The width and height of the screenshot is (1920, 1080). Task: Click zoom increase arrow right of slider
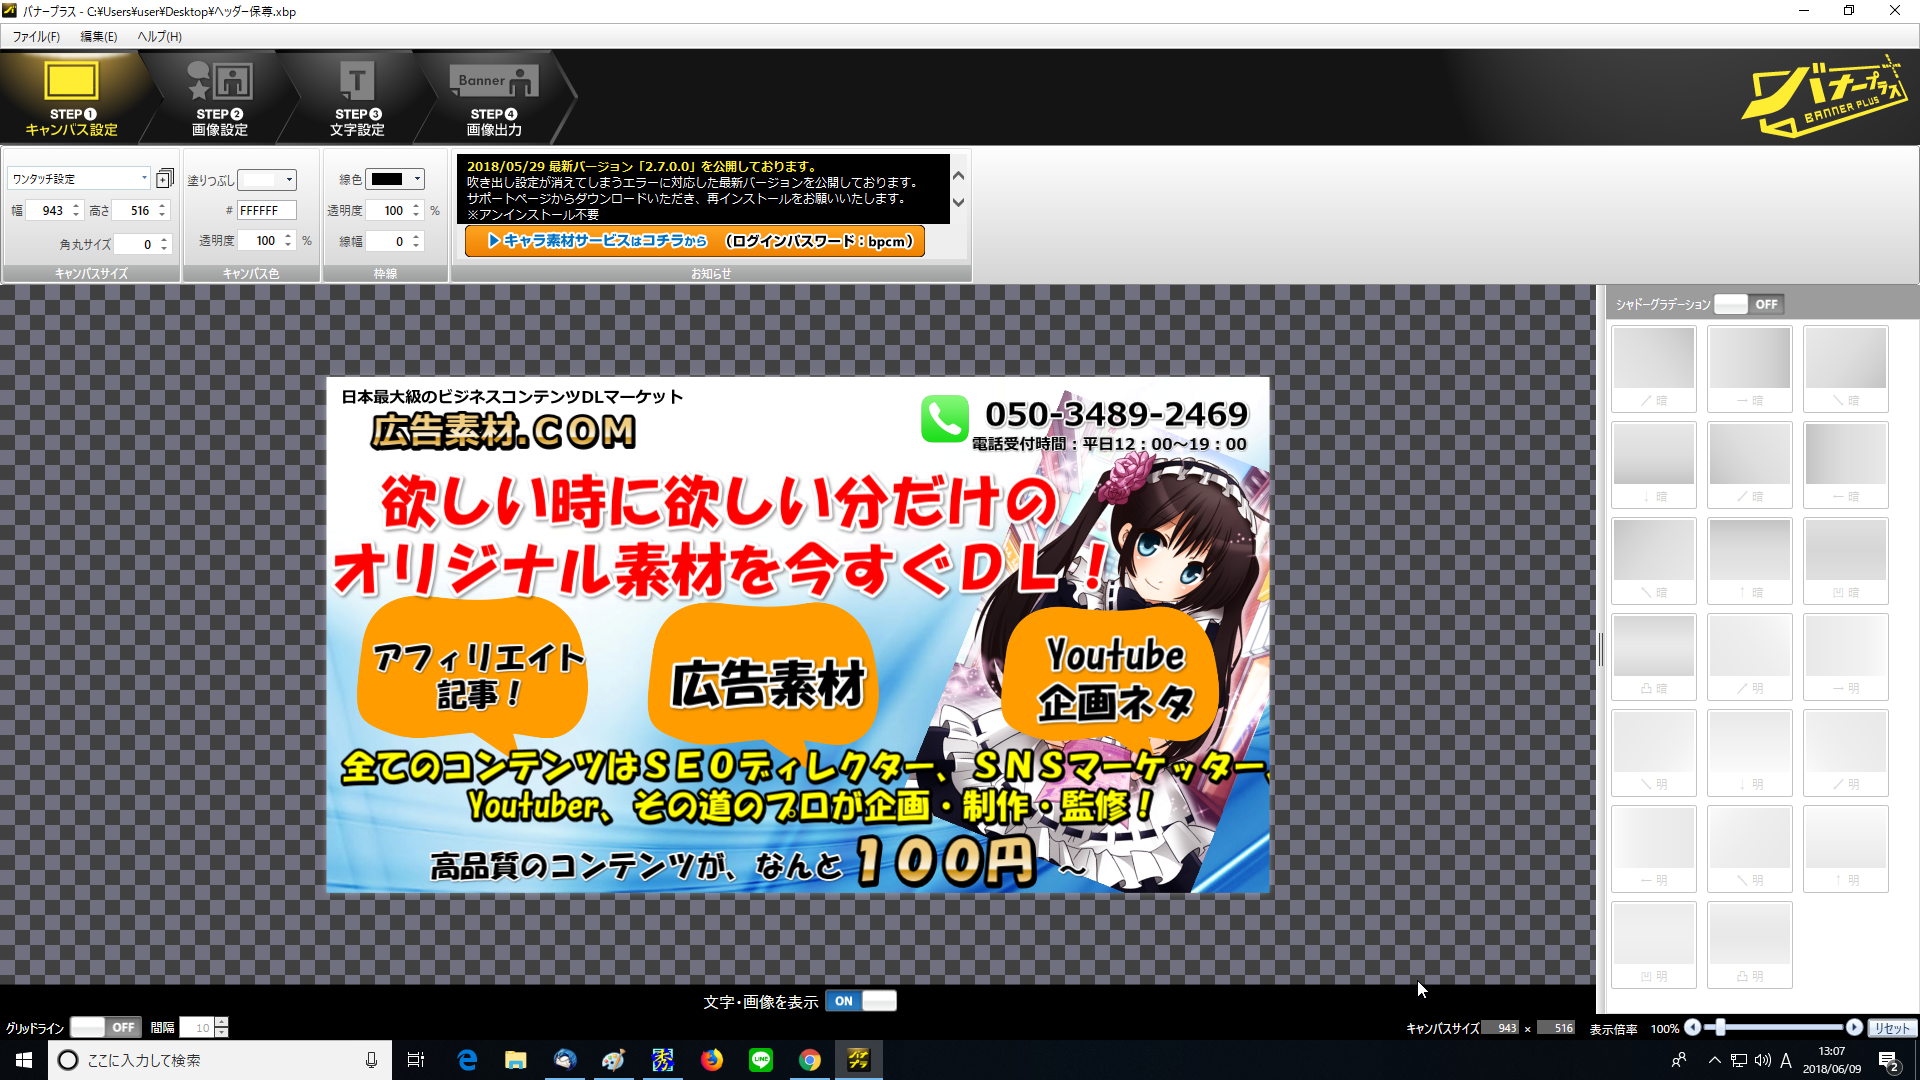click(x=1853, y=1027)
